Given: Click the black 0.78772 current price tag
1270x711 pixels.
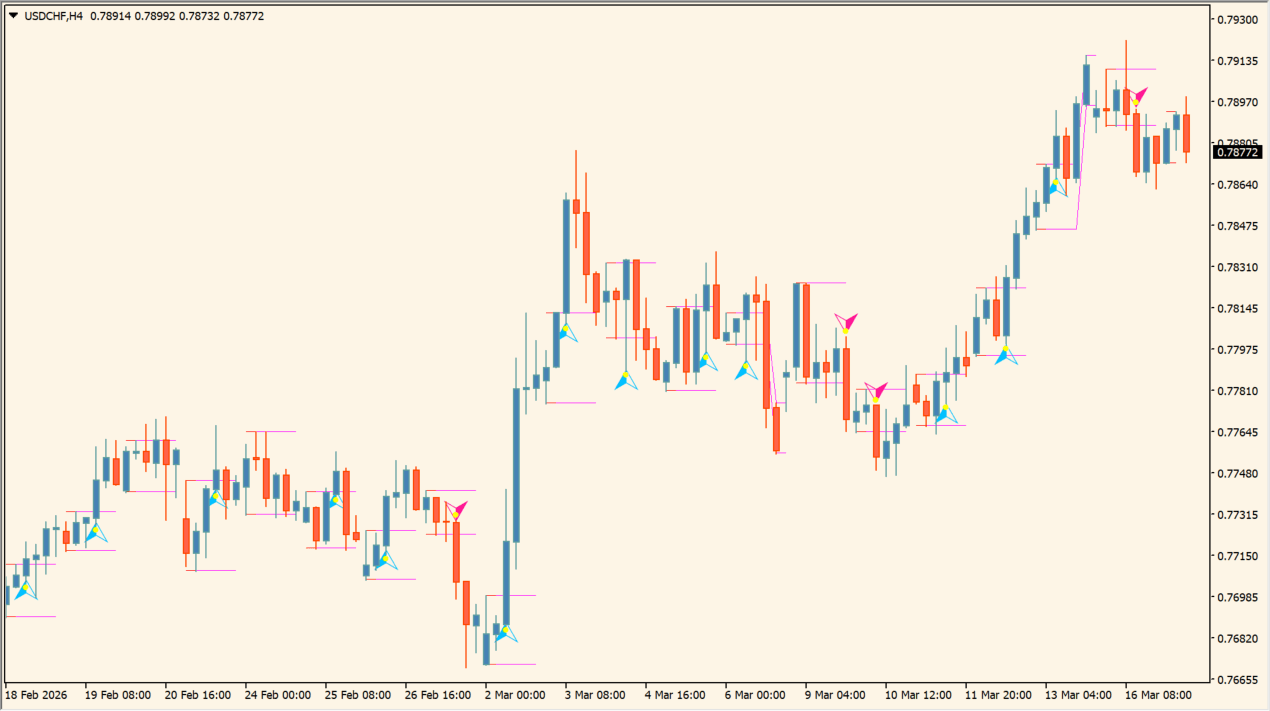Looking at the screenshot, I should point(1238,152).
